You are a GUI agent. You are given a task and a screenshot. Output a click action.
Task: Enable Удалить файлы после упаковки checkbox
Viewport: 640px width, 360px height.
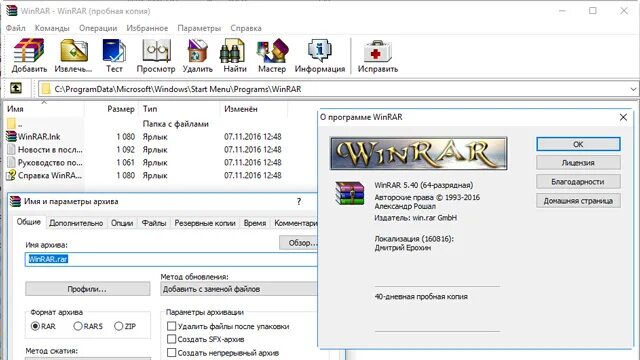(171, 326)
